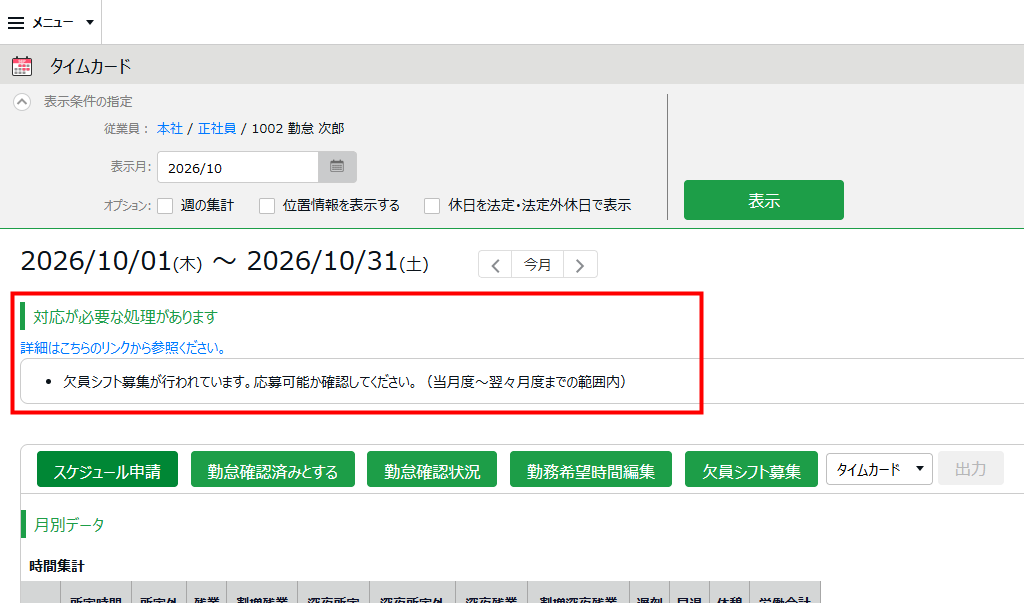Toggle 休日を法定・法定外休日で表示 checkbox
Viewport: 1024px width, 603px height.
click(432, 206)
